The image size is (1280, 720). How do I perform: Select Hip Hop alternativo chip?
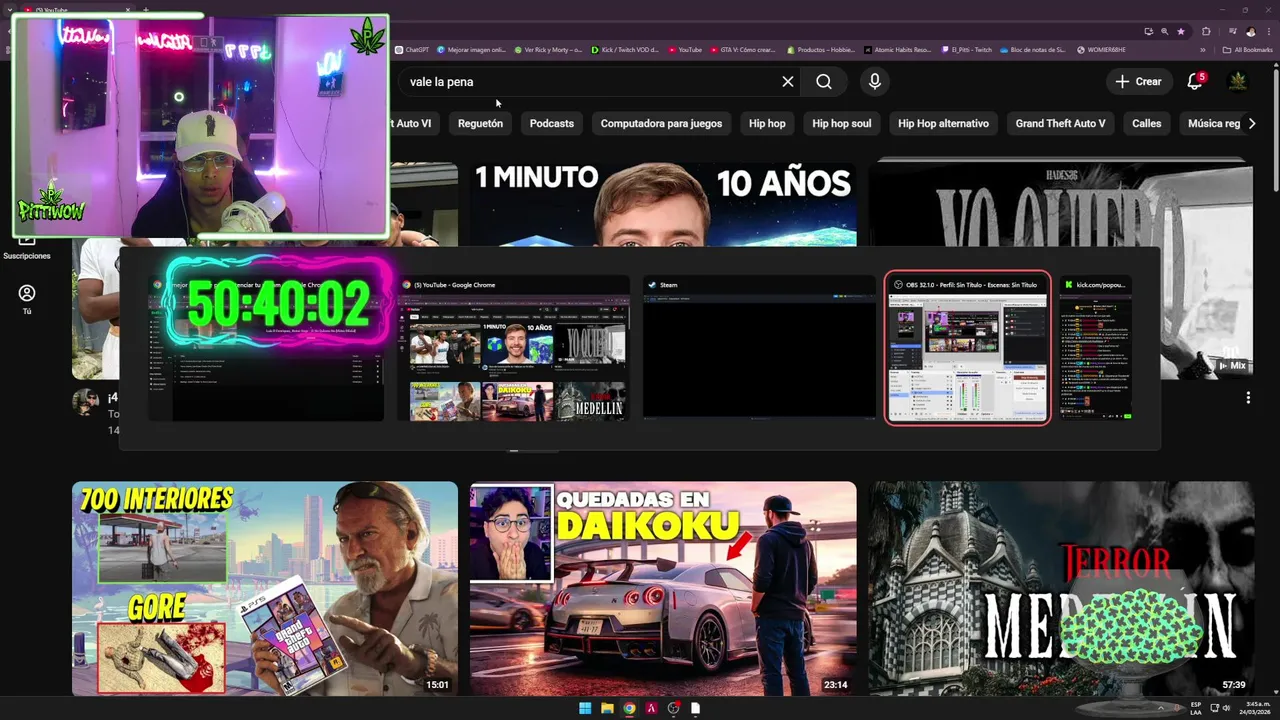tap(943, 124)
